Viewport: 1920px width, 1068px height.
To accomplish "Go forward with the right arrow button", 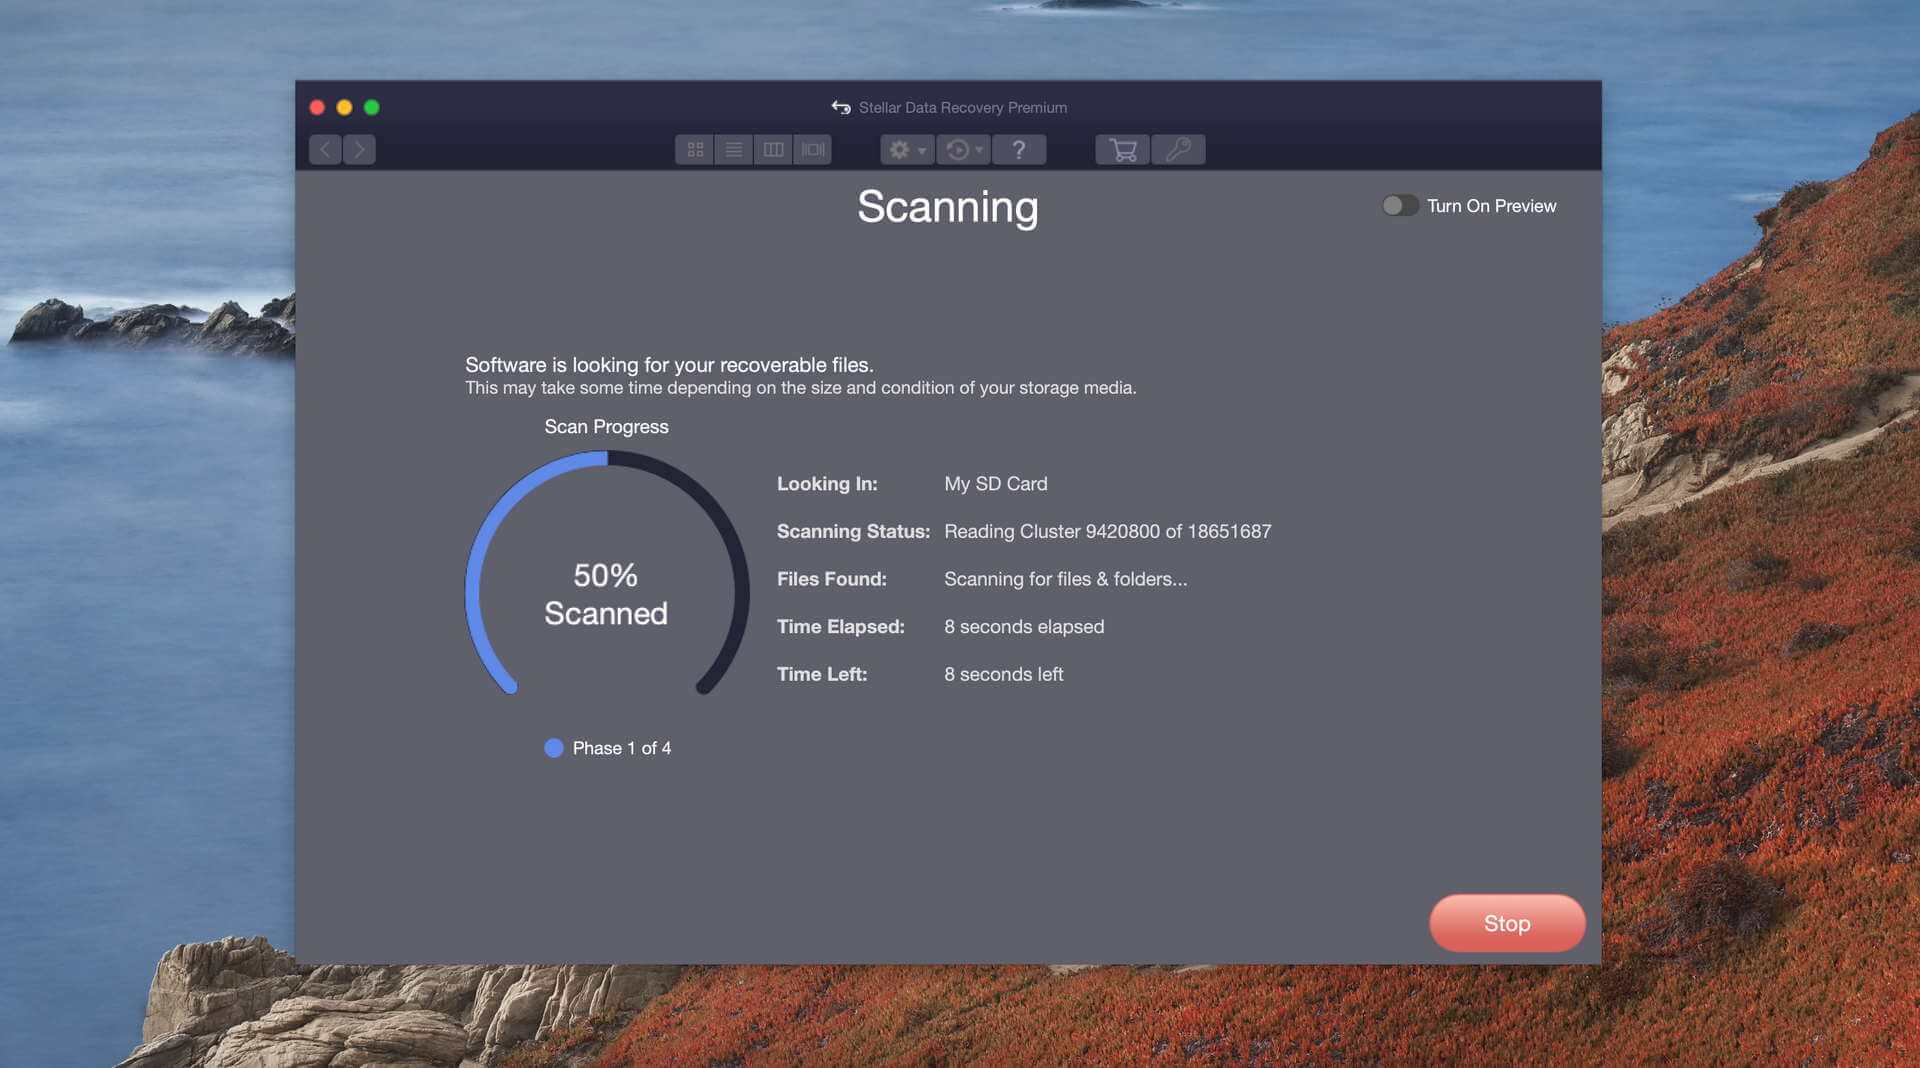I will [359, 150].
